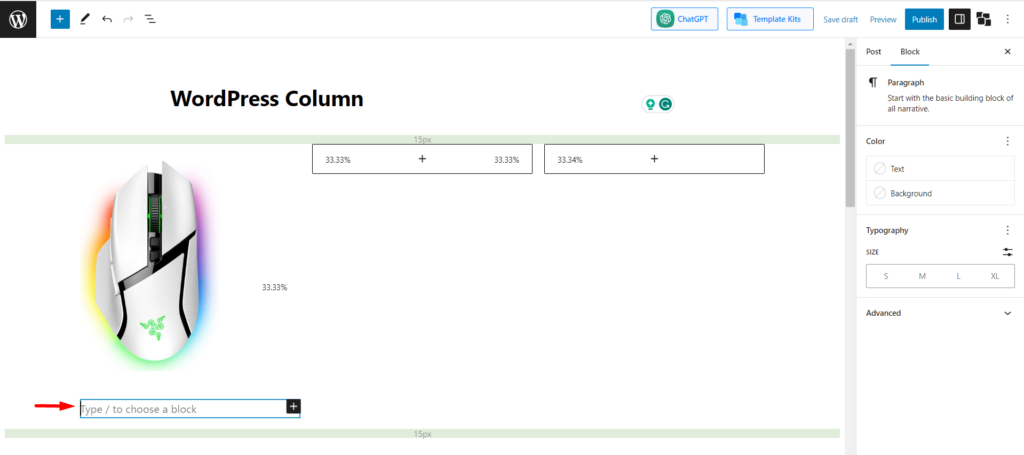The width and height of the screenshot is (1024, 455).
Task: Open the WordPress logo menu
Action: coord(18,19)
